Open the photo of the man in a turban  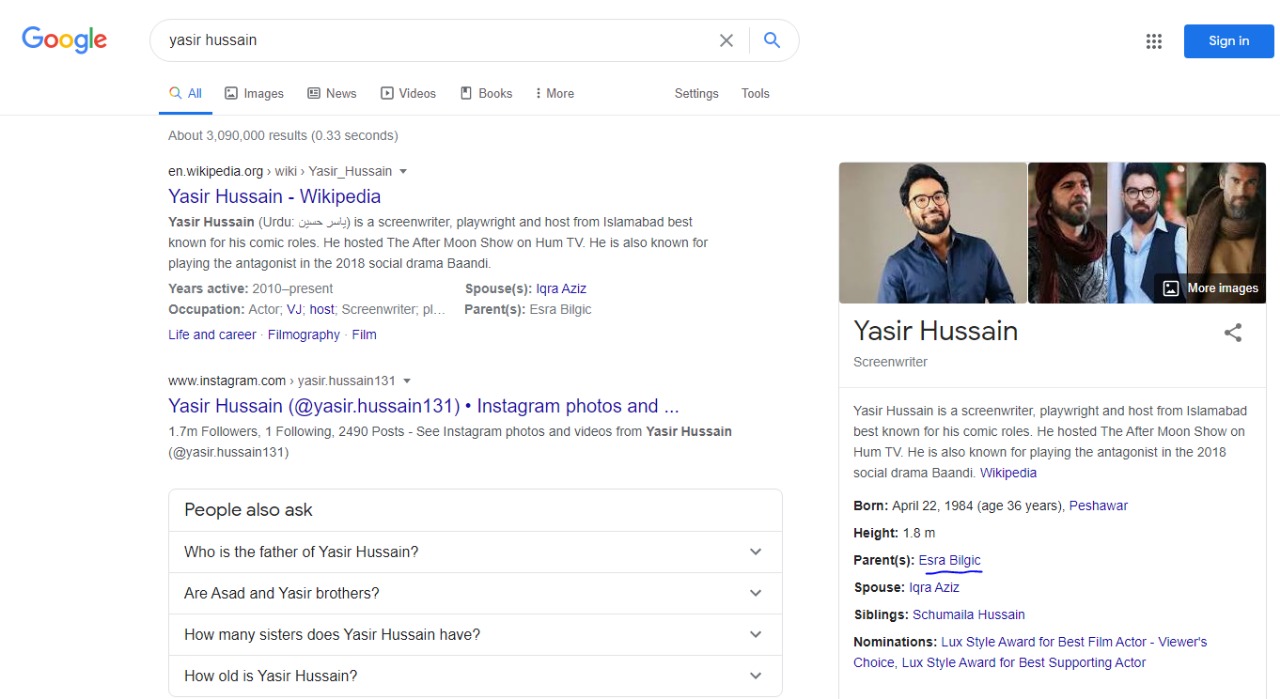(x=1067, y=233)
